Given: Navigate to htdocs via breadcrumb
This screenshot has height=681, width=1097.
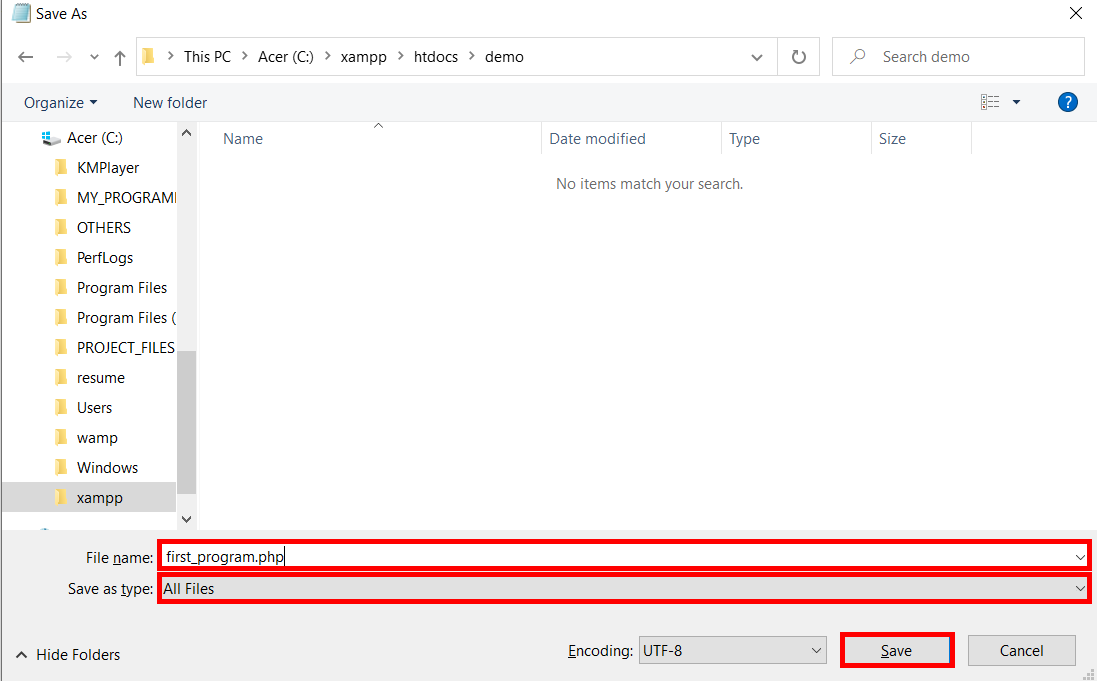Looking at the screenshot, I should click(435, 56).
